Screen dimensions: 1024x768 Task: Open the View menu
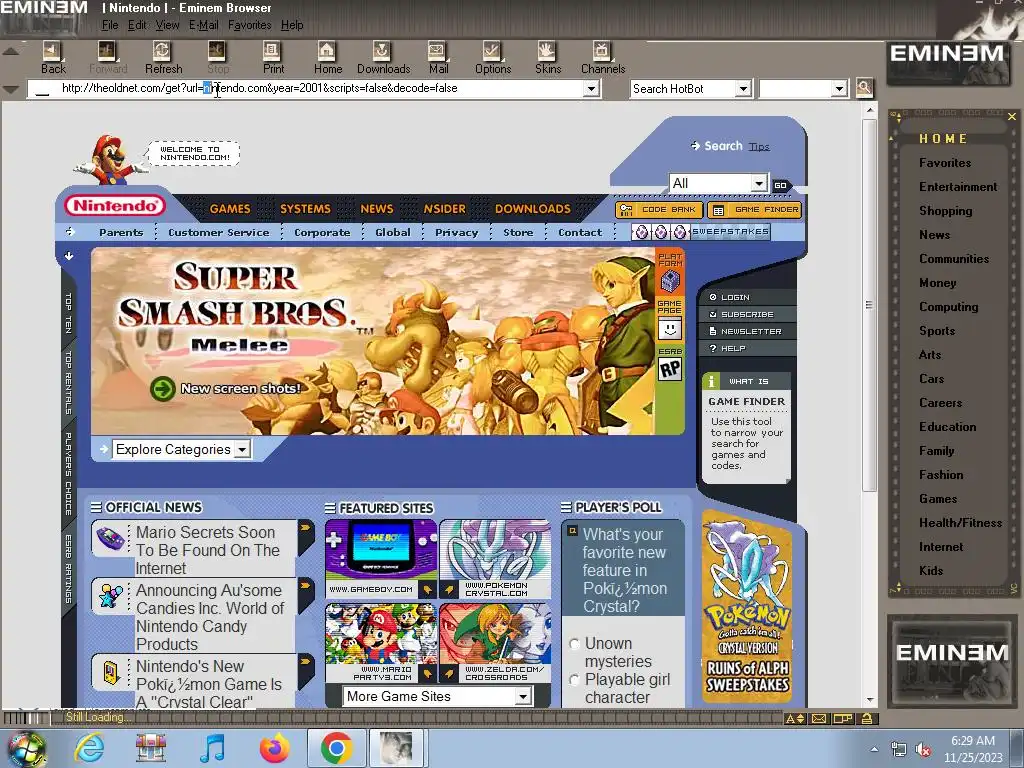coord(167,25)
